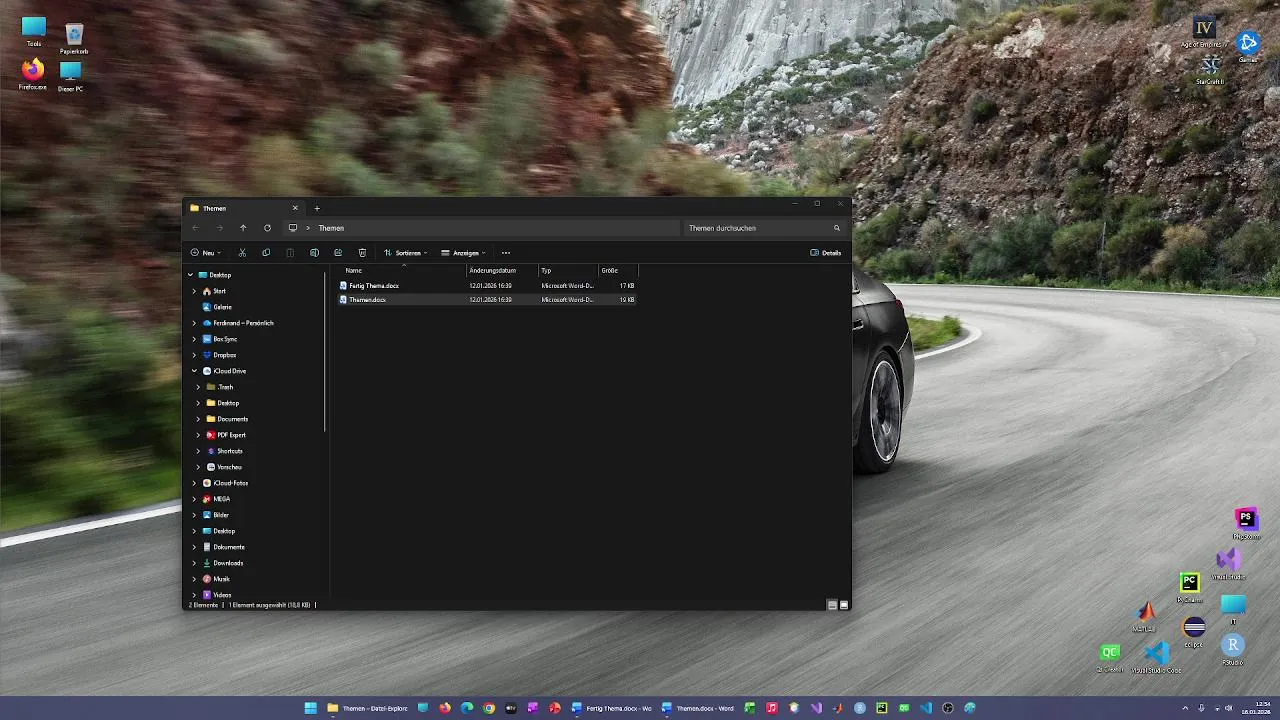Viewport: 1280px width, 720px height.
Task: Expand the Downloads tree node
Action: point(194,563)
